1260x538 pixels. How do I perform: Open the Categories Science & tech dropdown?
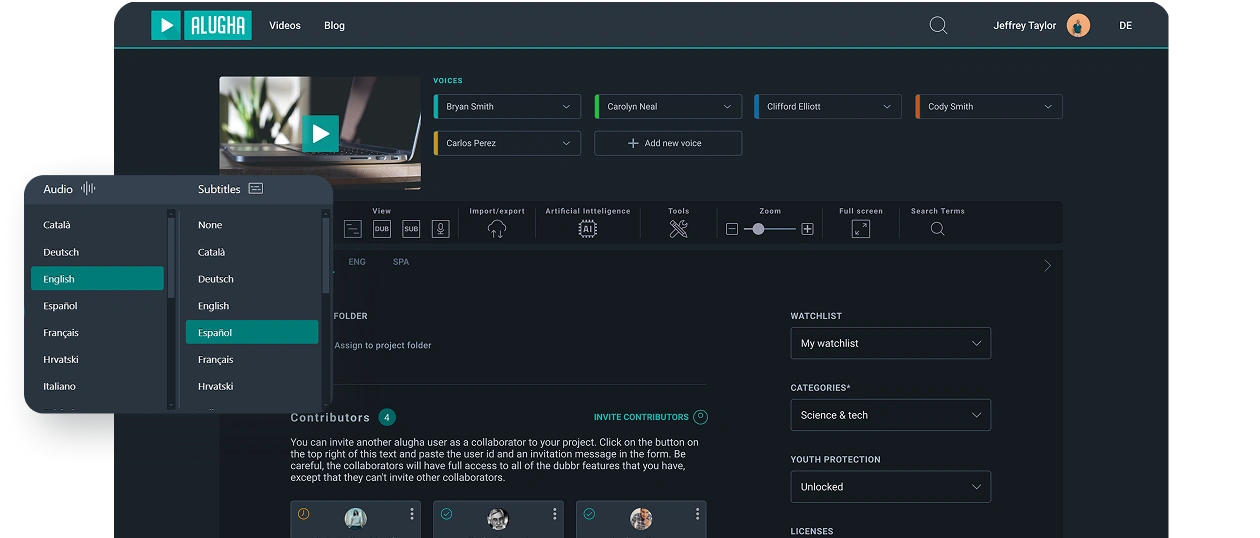pyautogui.click(x=890, y=415)
